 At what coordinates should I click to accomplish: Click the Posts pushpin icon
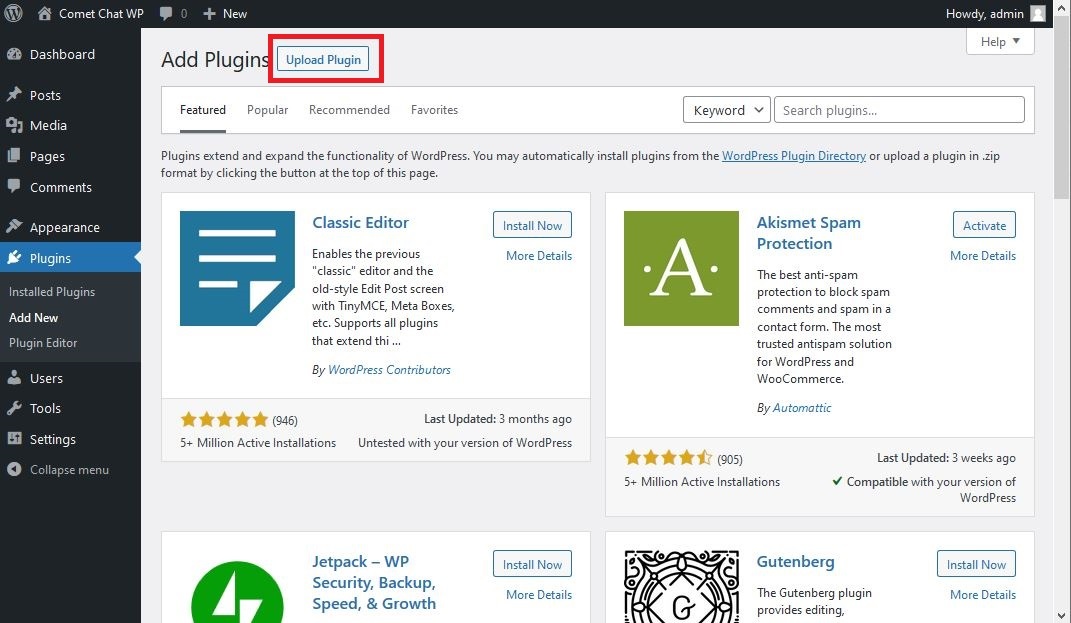14,94
